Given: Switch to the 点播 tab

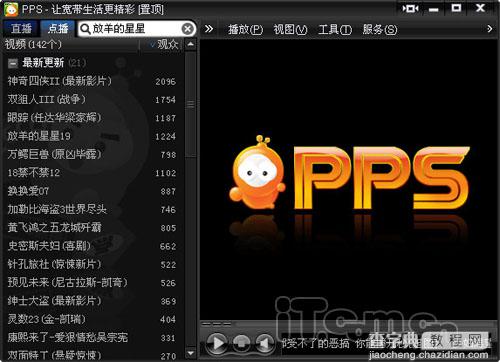Looking at the screenshot, I should 58,29.
